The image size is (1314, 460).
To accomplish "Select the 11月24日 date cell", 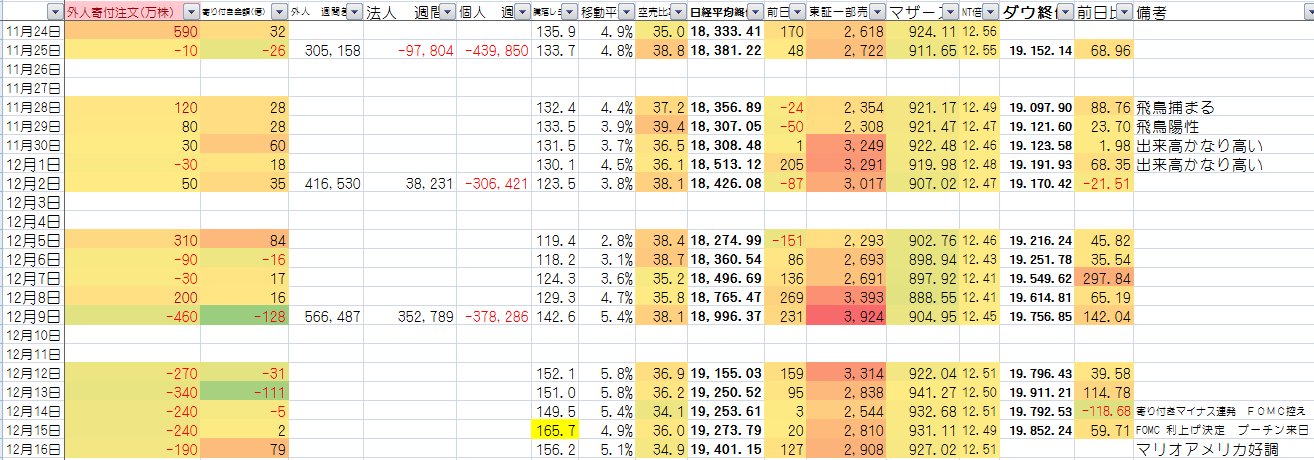I will (33, 31).
